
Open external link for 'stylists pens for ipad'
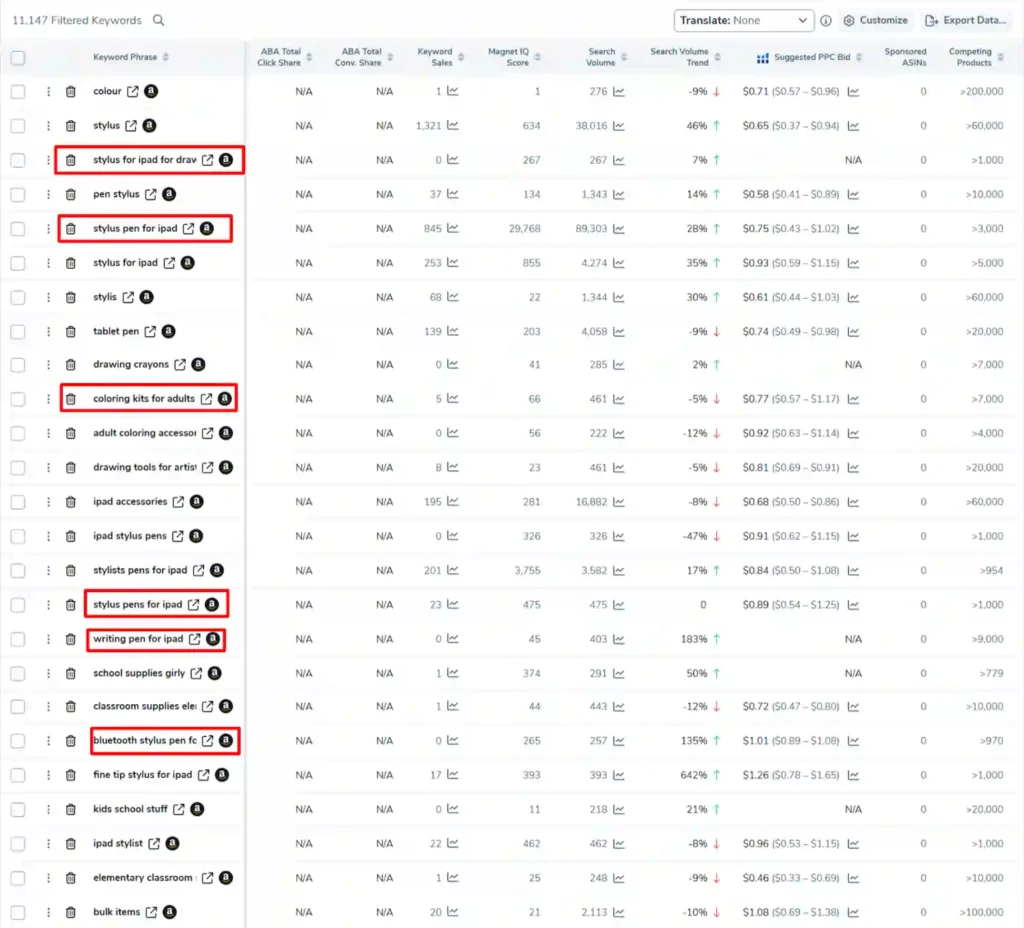(x=199, y=570)
